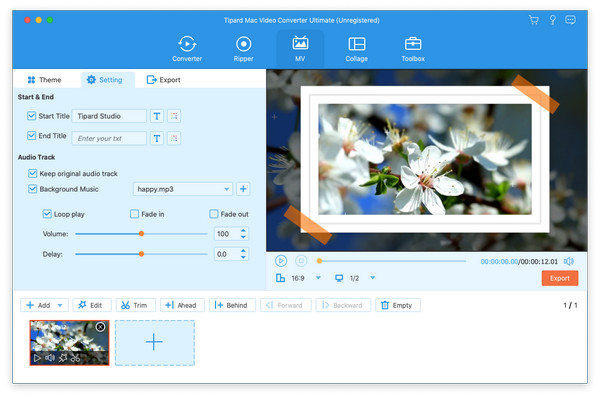Open the Collage module
The image size is (600, 398).
point(356,49)
